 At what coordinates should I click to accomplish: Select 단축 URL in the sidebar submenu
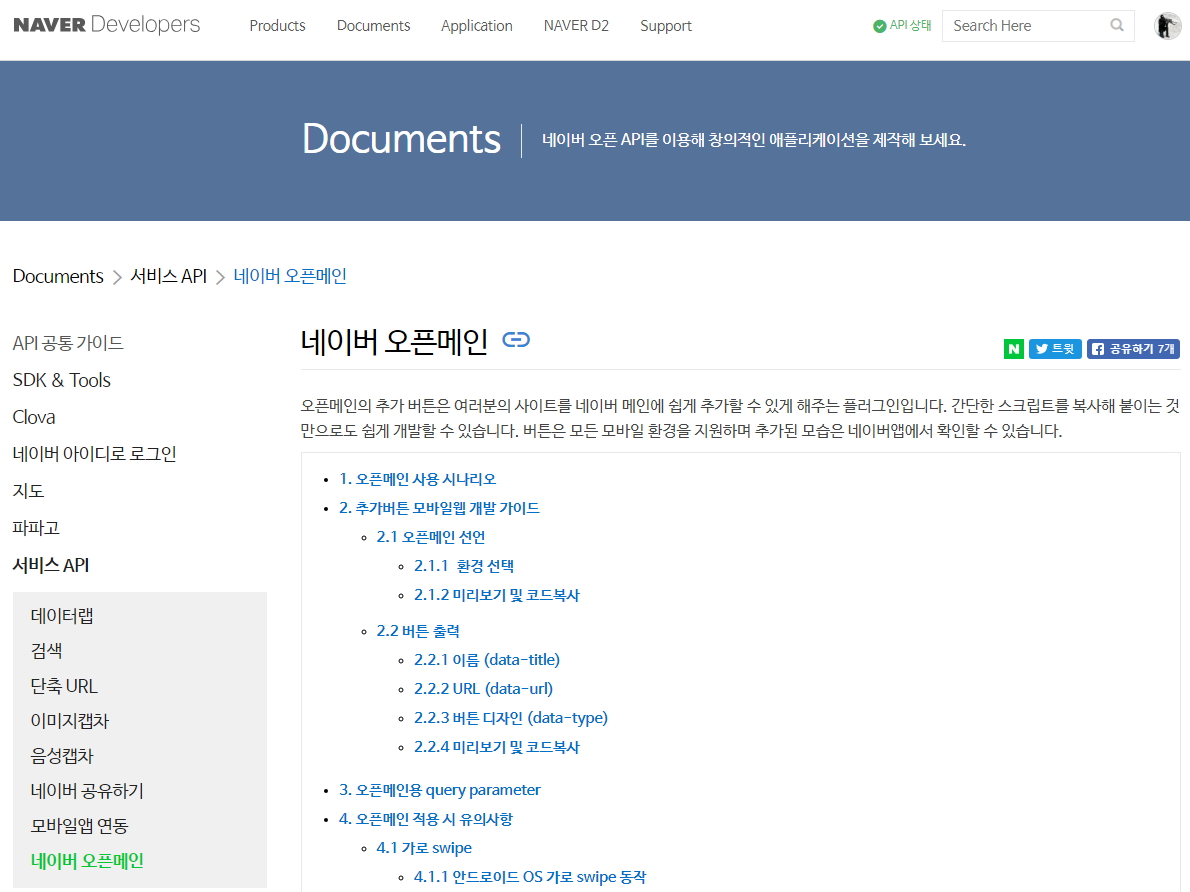point(65,686)
